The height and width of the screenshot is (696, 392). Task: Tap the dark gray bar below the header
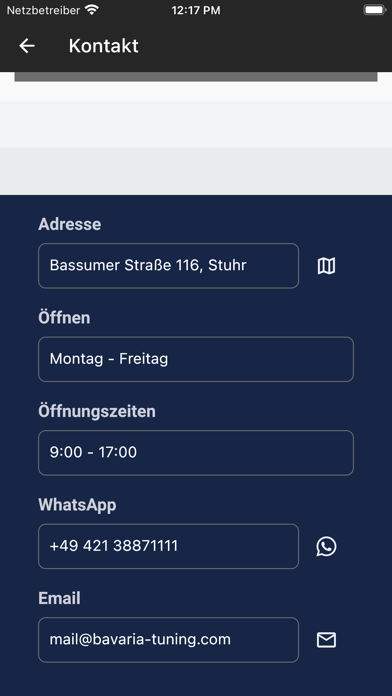click(196, 77)
